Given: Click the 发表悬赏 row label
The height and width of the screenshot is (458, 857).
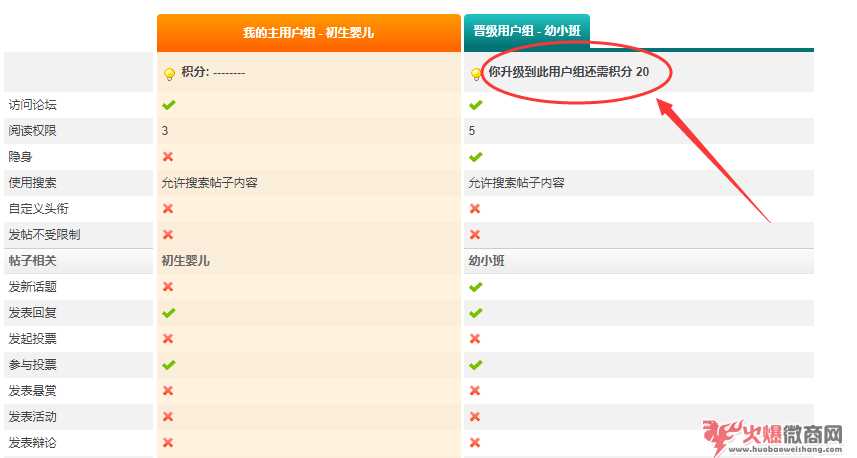Looking at the screenshot, I should 32,391.
